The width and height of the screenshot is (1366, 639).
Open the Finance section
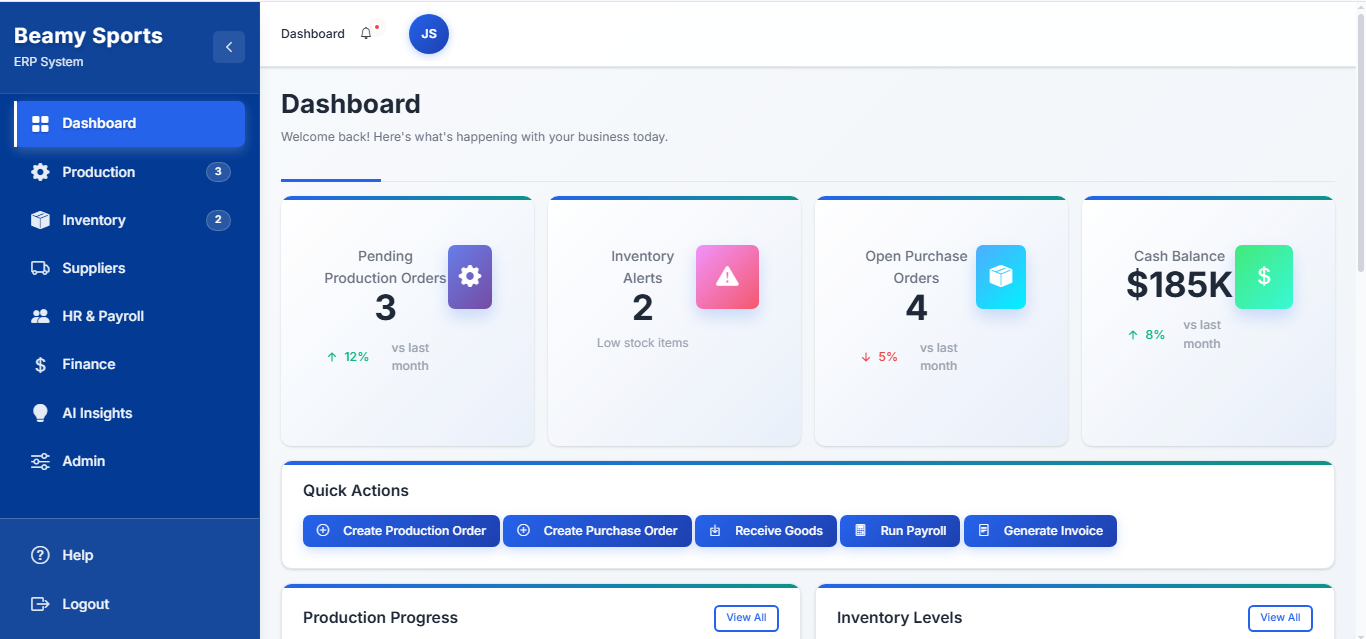click(x=130, y=365)
